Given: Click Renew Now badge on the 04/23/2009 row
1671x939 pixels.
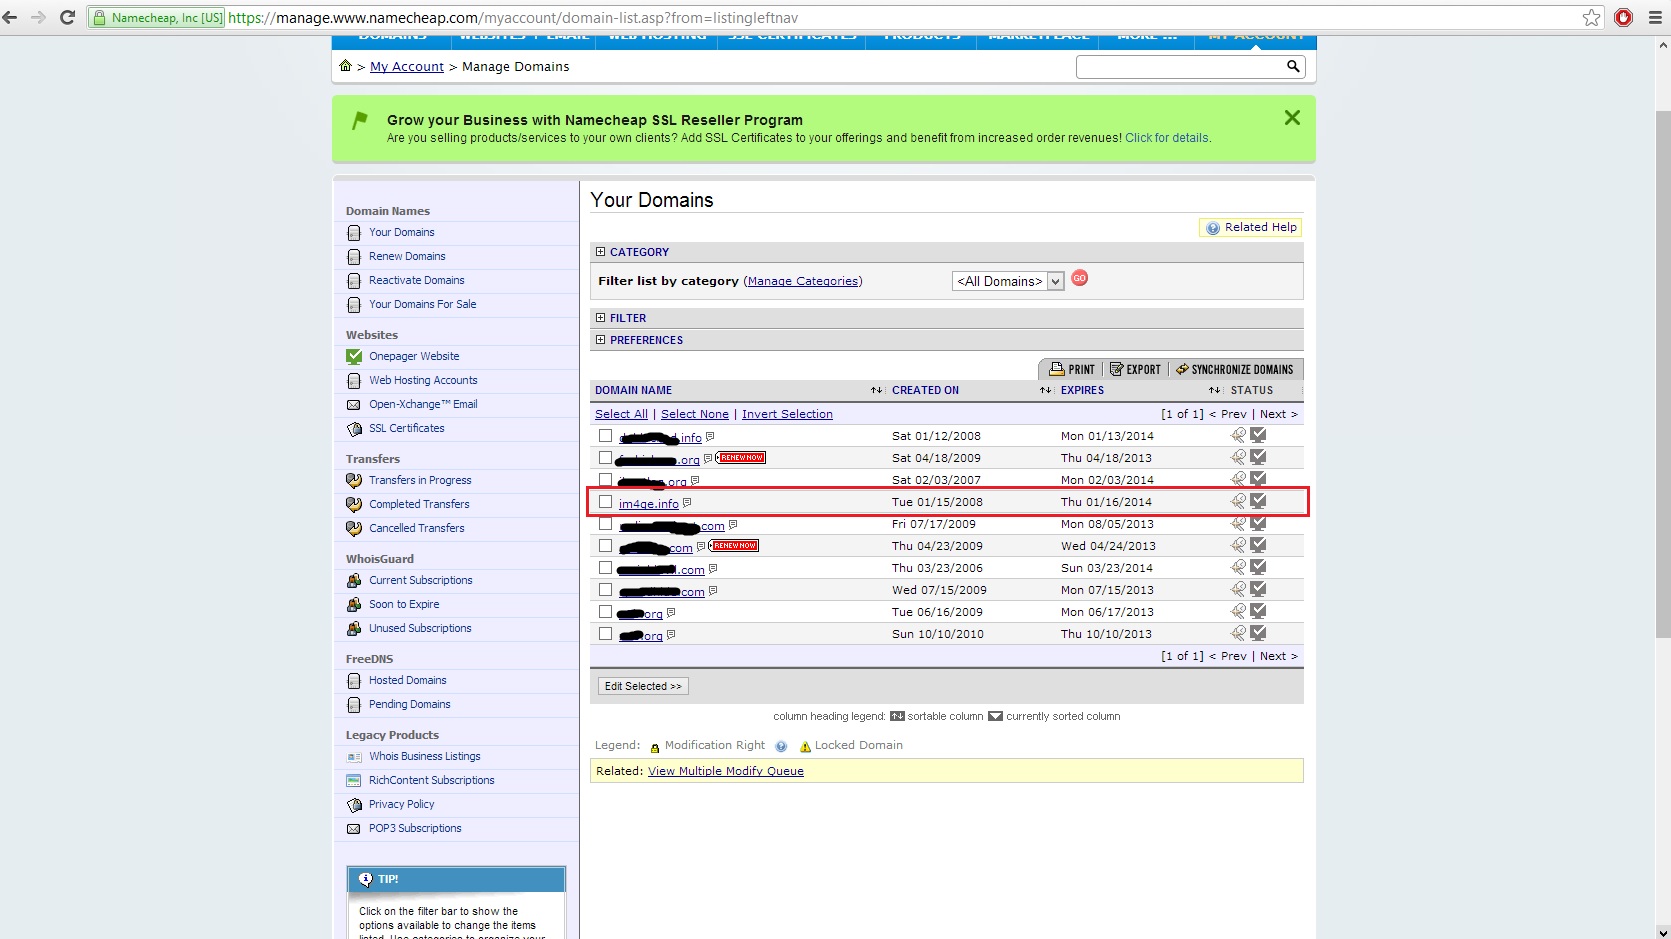Looking at the screenshot, I should click(734, 546).
